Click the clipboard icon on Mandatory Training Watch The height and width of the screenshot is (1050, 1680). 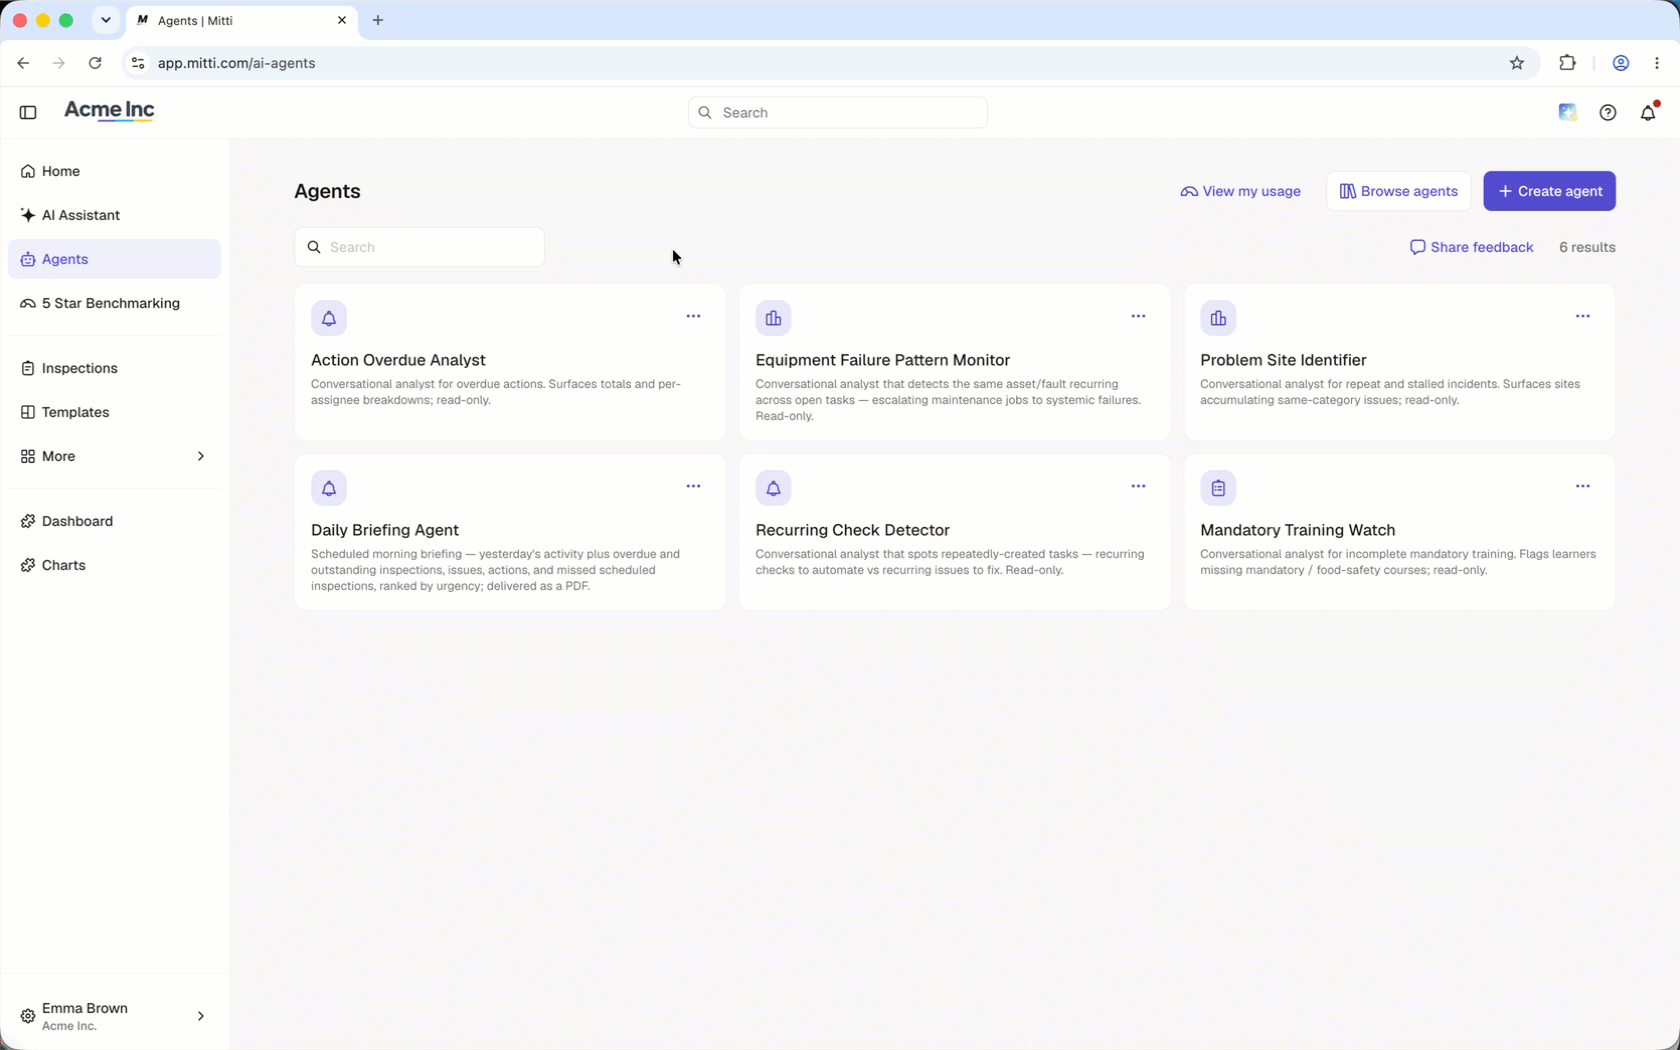point(1218,488)
